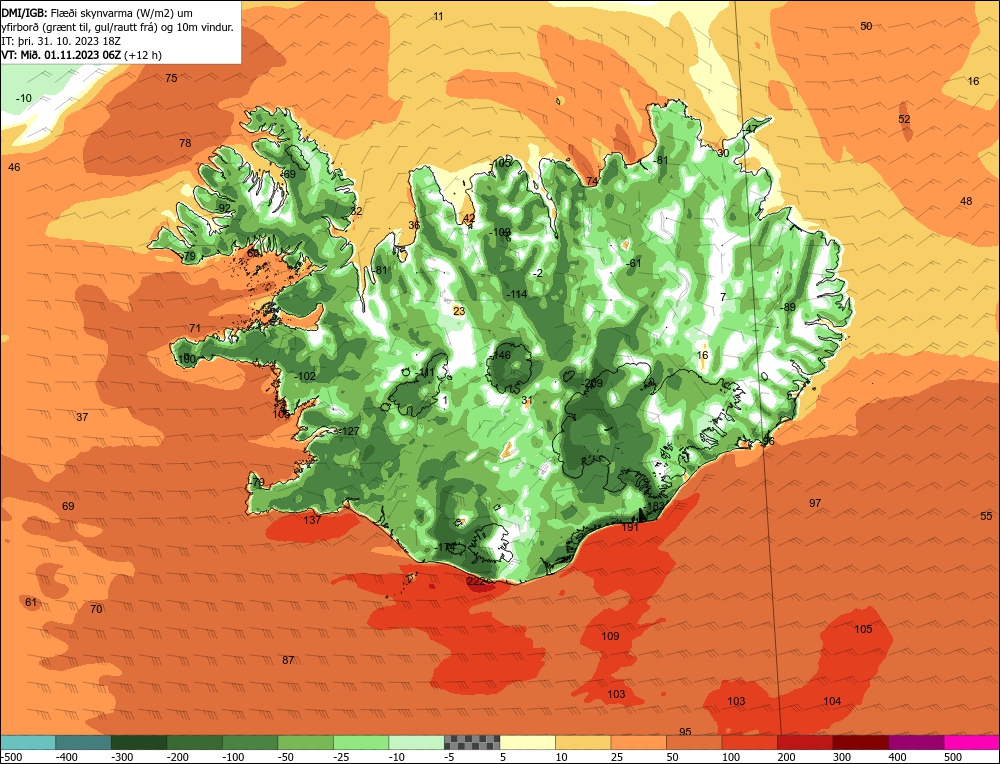Click the map value '95' above the color scale

685,731
